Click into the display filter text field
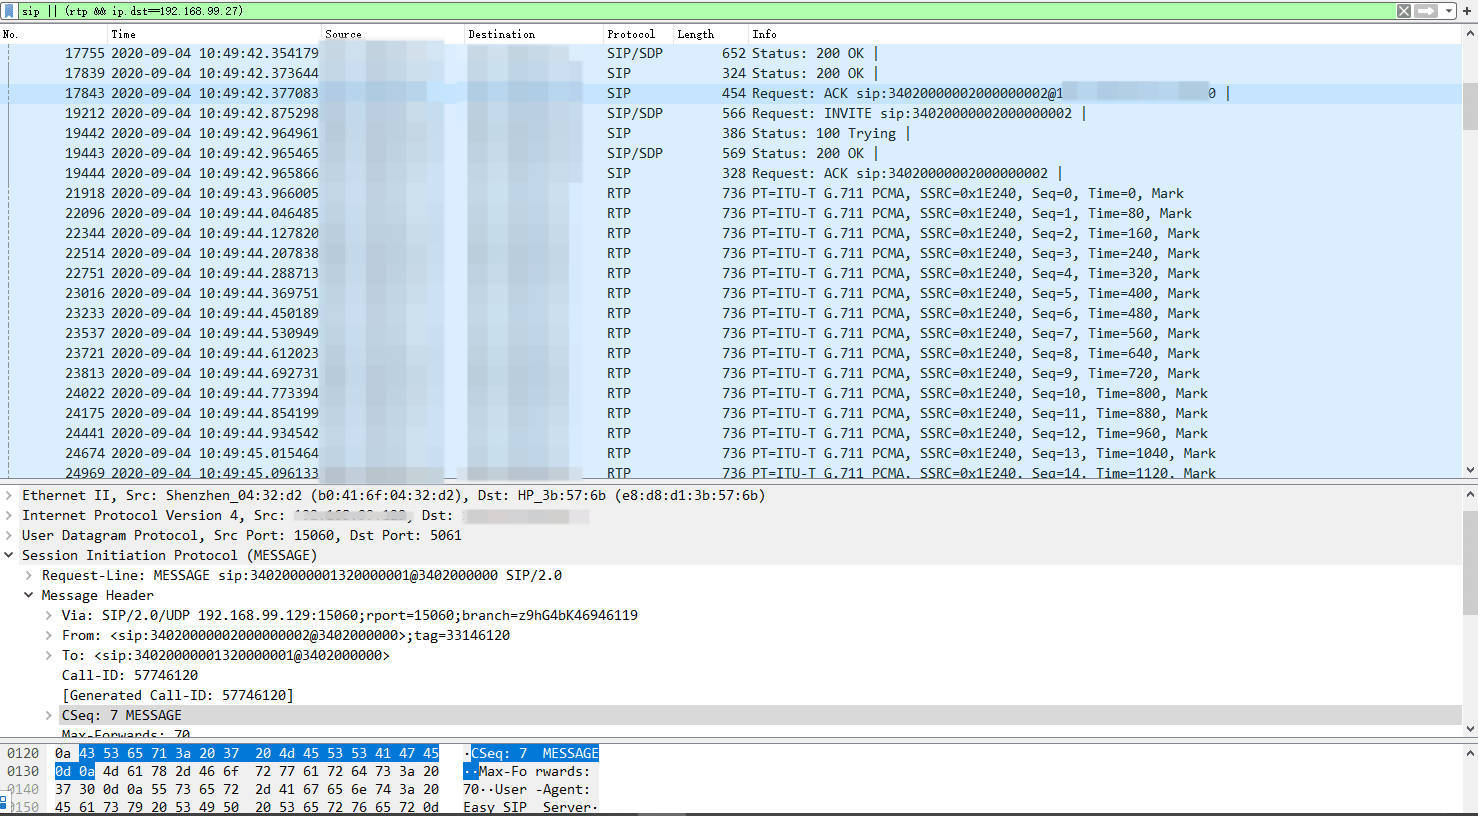The image size is (1478, 816). pyautogui.click(x=705, y=11)
